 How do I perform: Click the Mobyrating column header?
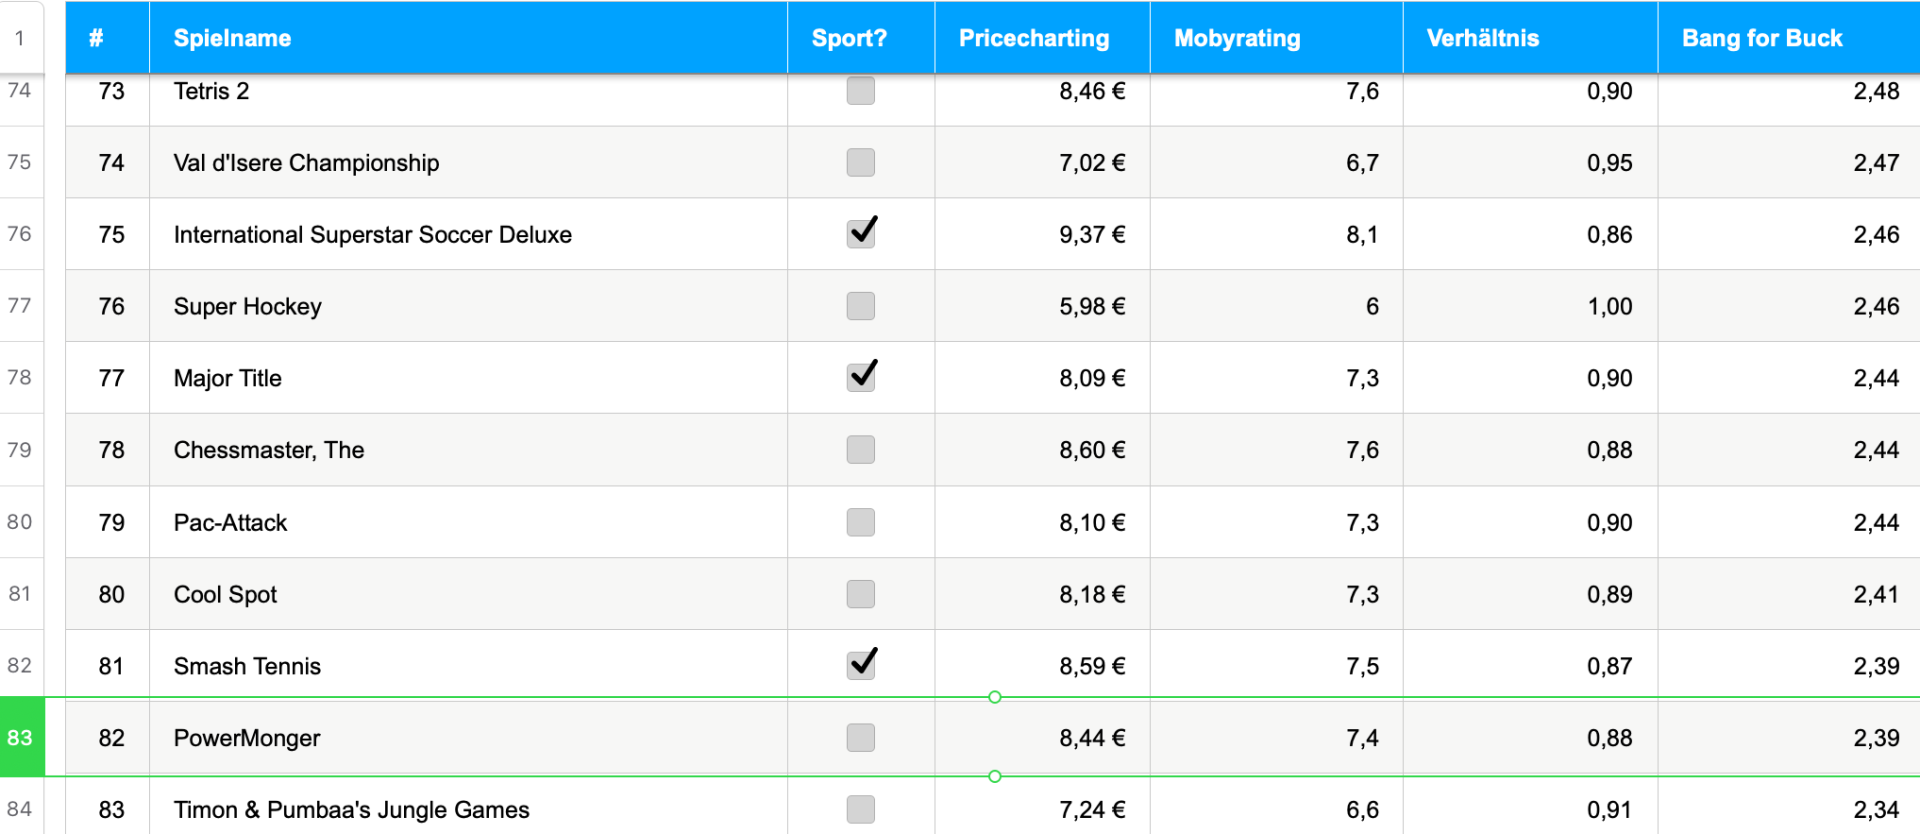(x=1237, y=38)
